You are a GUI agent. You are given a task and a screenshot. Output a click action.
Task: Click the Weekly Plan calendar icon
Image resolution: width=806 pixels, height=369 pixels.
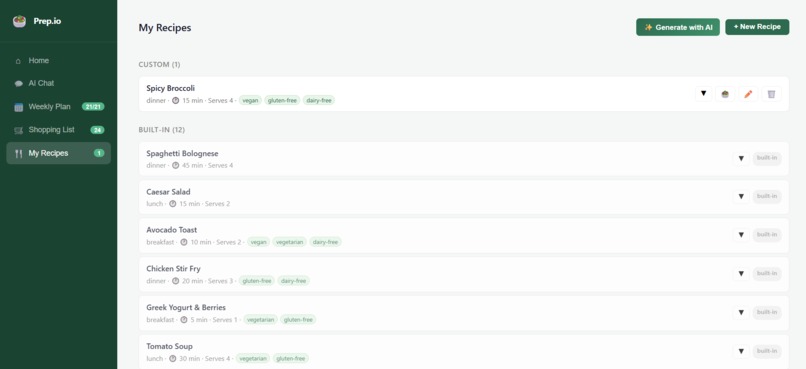(19, 107)
